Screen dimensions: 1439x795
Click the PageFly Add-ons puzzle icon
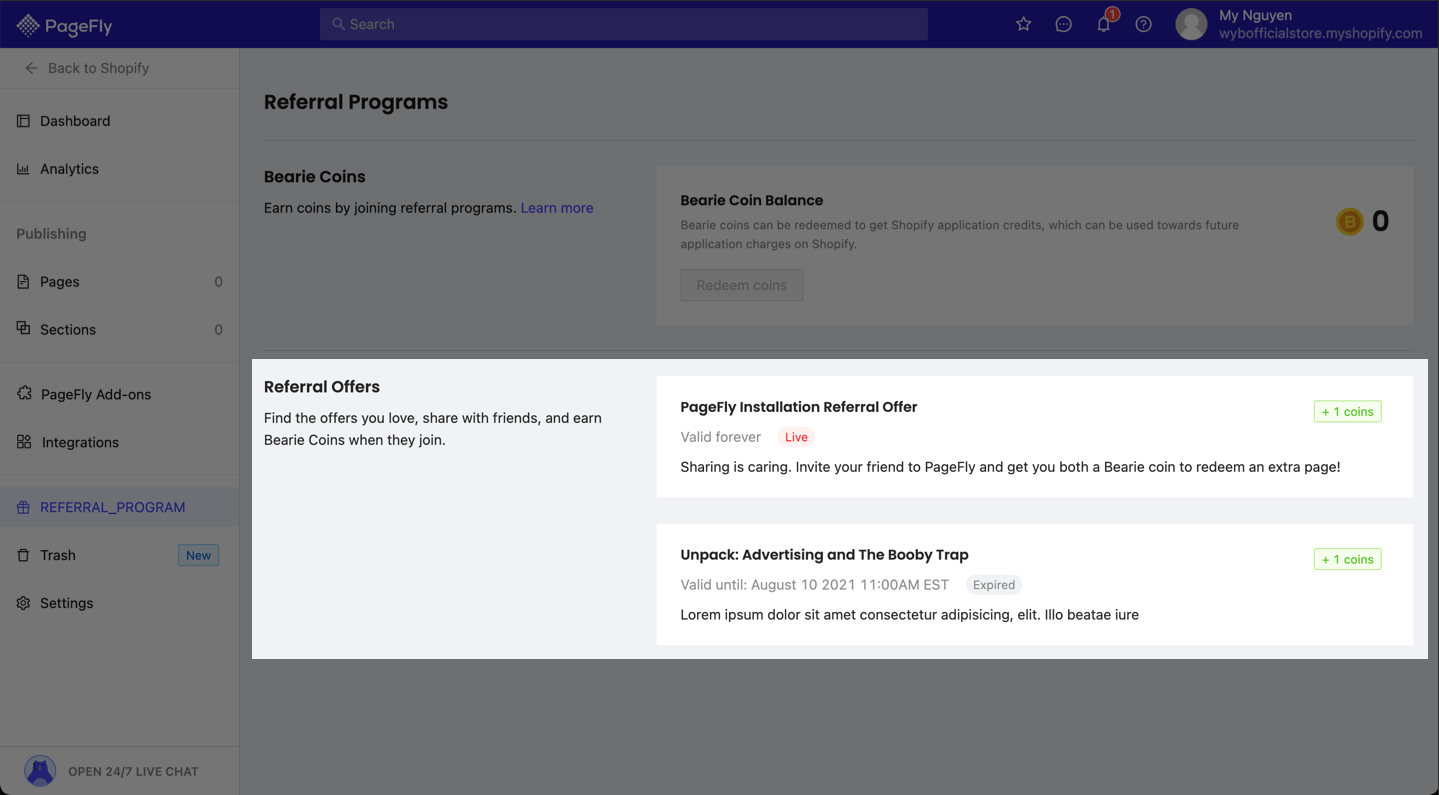point(24,394)
